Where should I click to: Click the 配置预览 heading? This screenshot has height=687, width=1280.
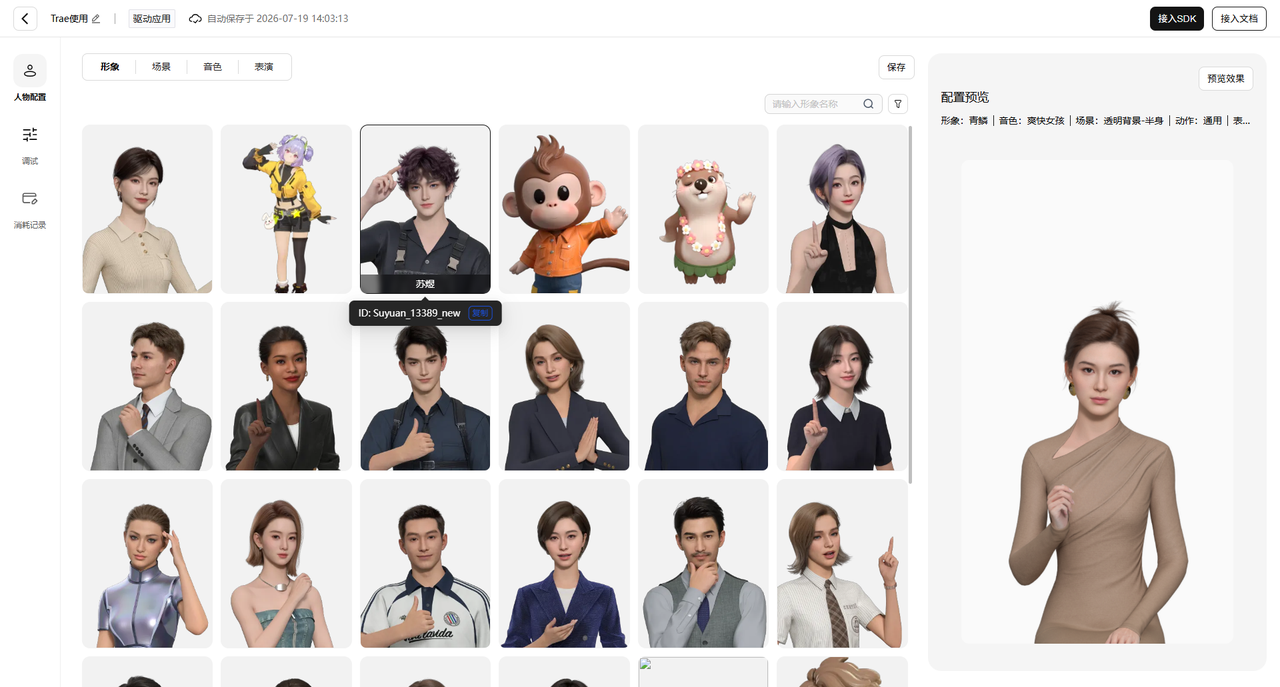coord(965,97)
